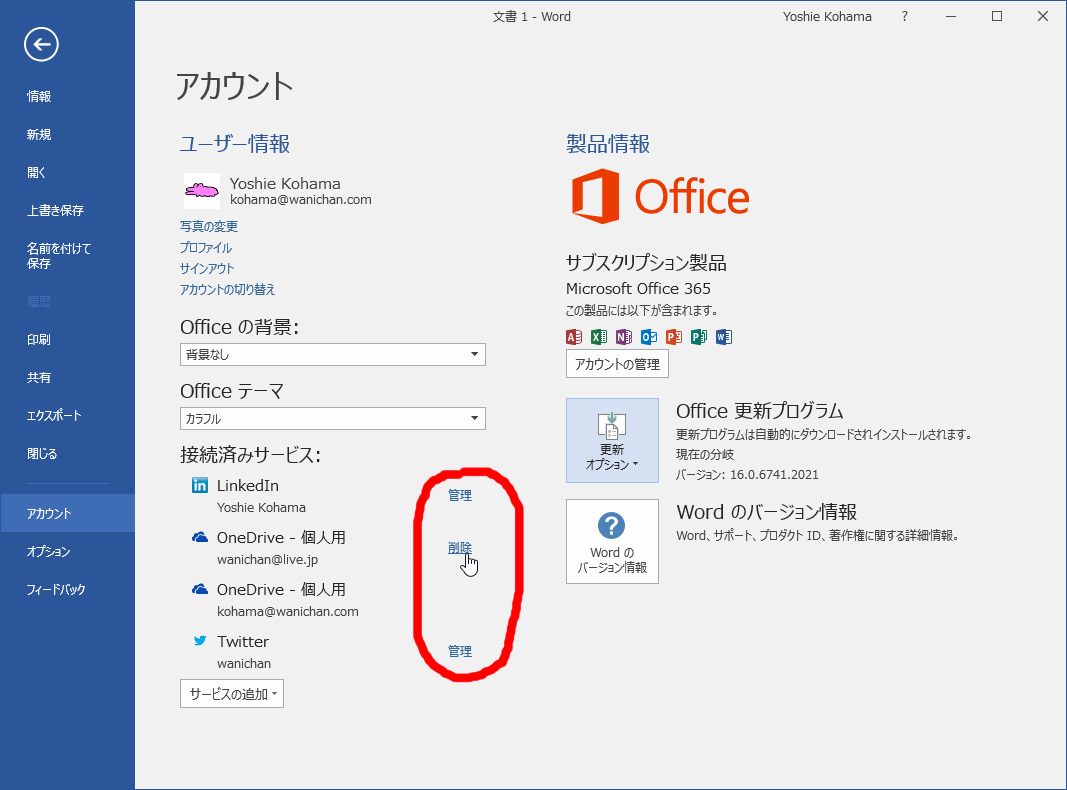This screenshot has width=1067, height=790.
Task: Select 共有 in the sidebar
Action: click(x=39, y=378)
